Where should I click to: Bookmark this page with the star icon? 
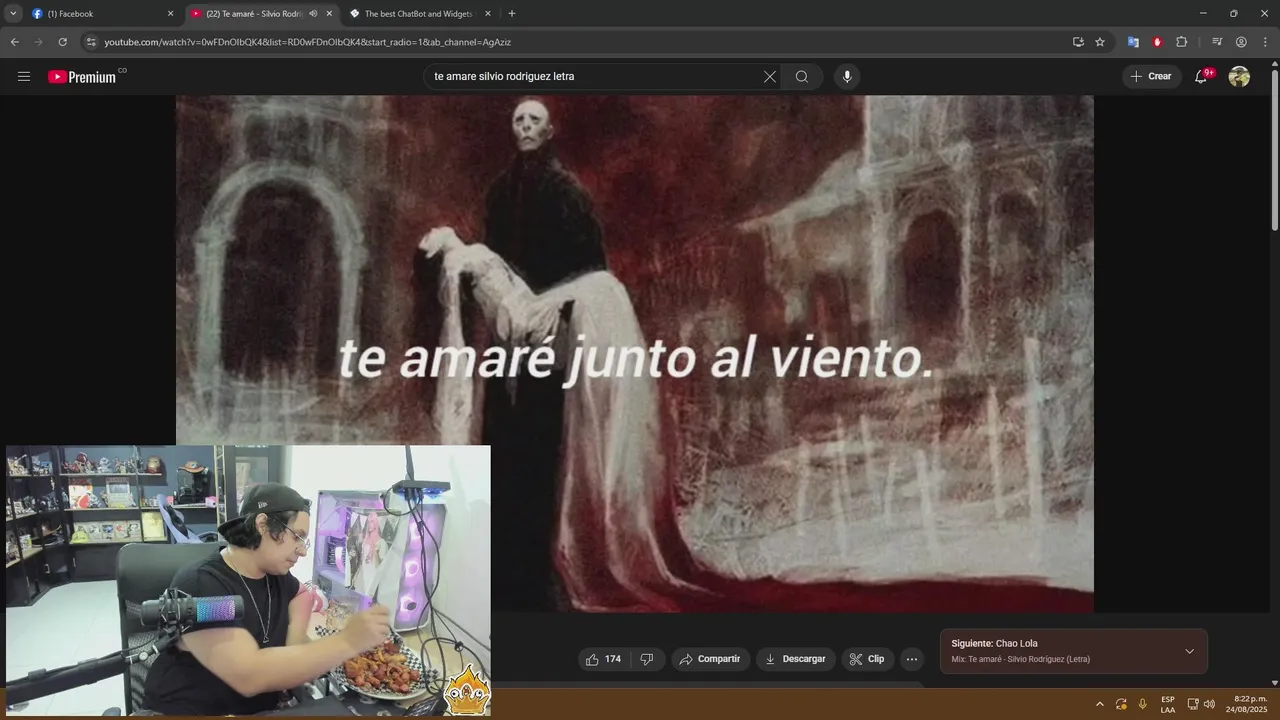point(1100,42)
